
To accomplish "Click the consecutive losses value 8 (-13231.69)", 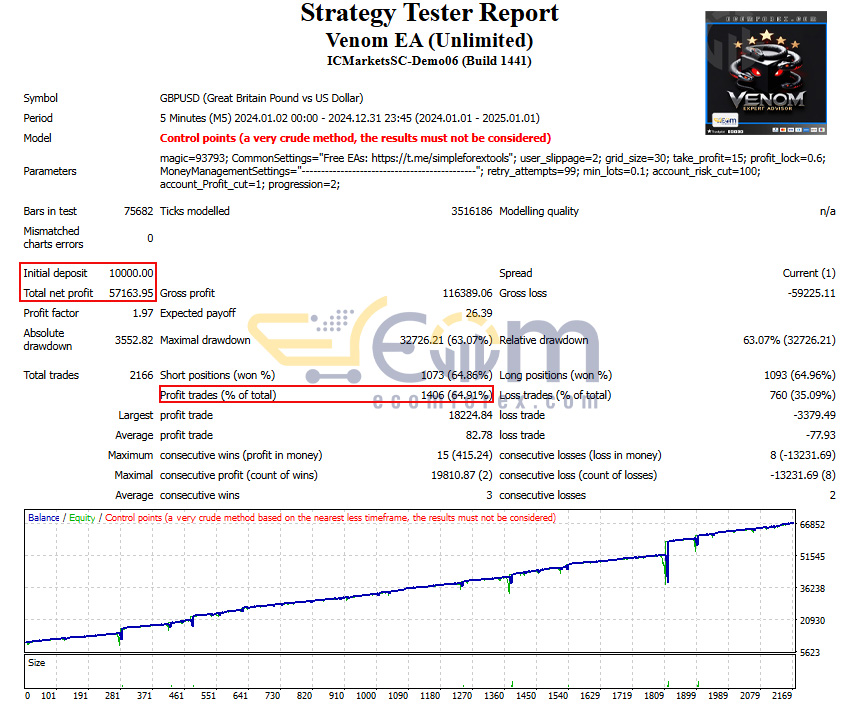I will click(802, 455).
